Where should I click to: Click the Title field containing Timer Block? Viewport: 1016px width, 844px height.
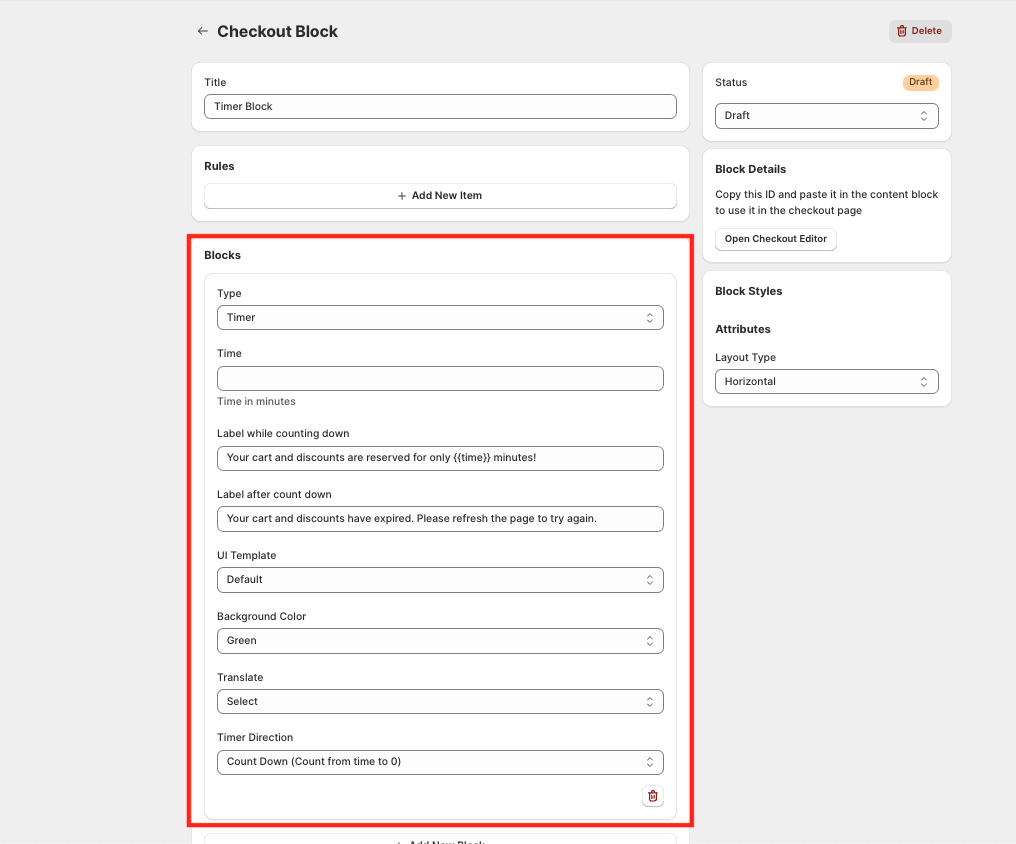[440, 107]
